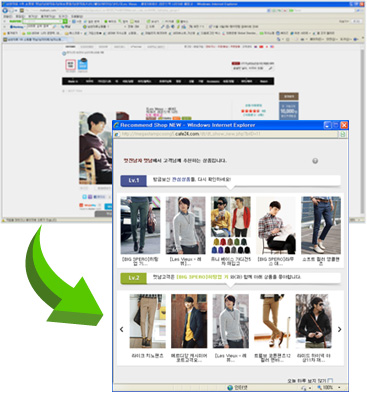Open the gray sweater product in Lv.1 row
The width and height of the screenshot is (367, 393).
[186, 225]
